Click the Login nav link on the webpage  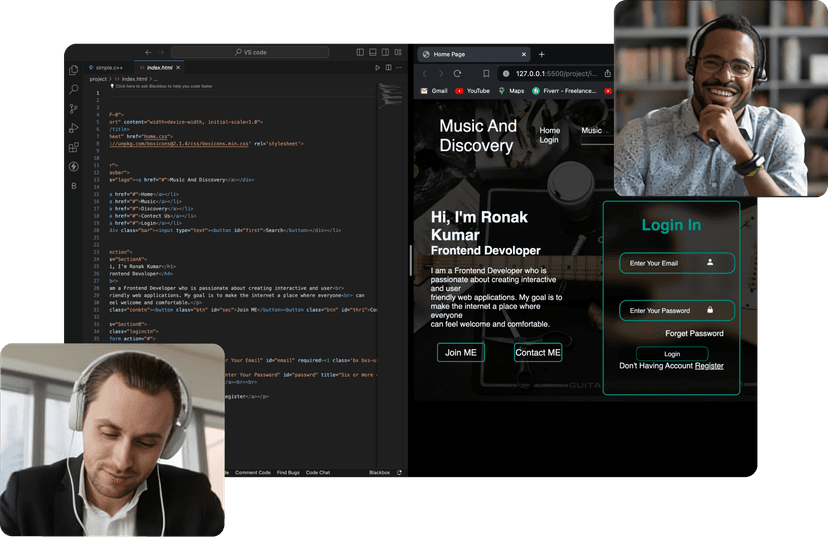[549, 140]
